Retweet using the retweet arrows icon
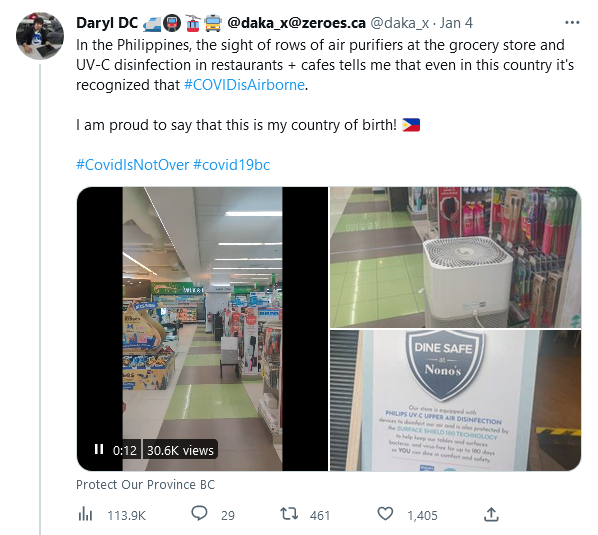Image resolution: width=598 pixels, height=535 pixels. (289, 514)
